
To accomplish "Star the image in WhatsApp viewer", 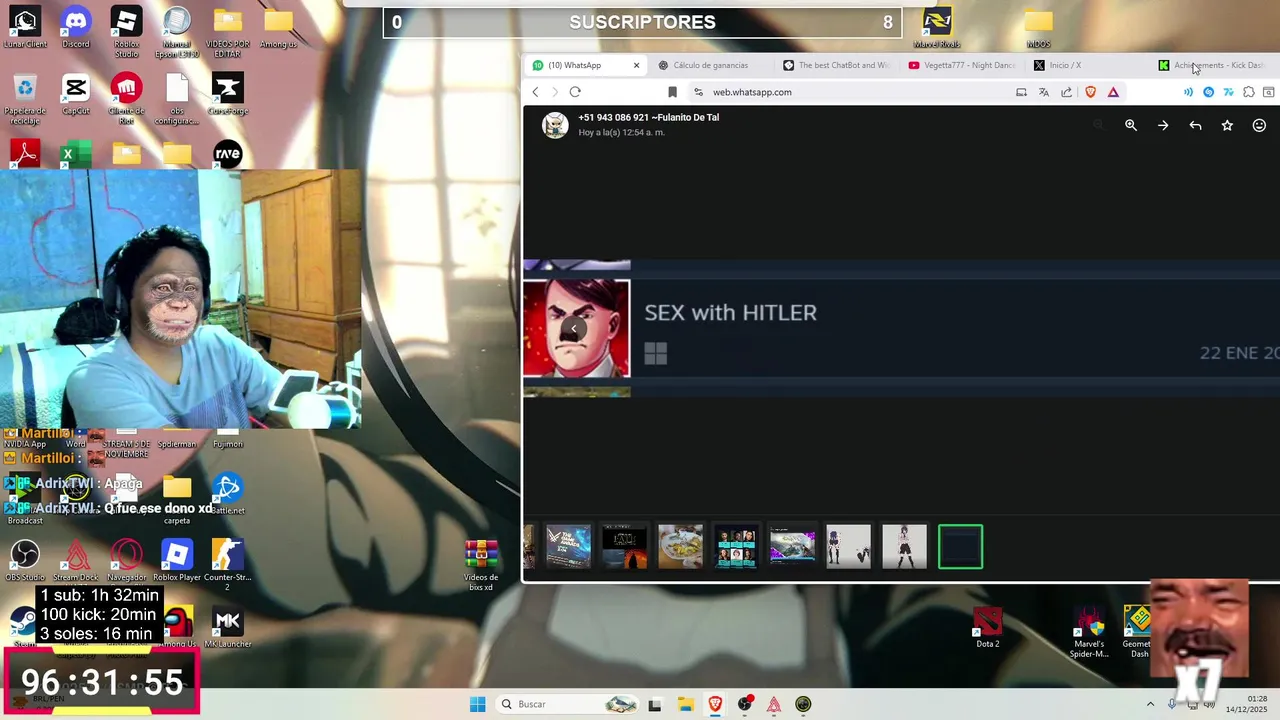I will pos(1227,125).
